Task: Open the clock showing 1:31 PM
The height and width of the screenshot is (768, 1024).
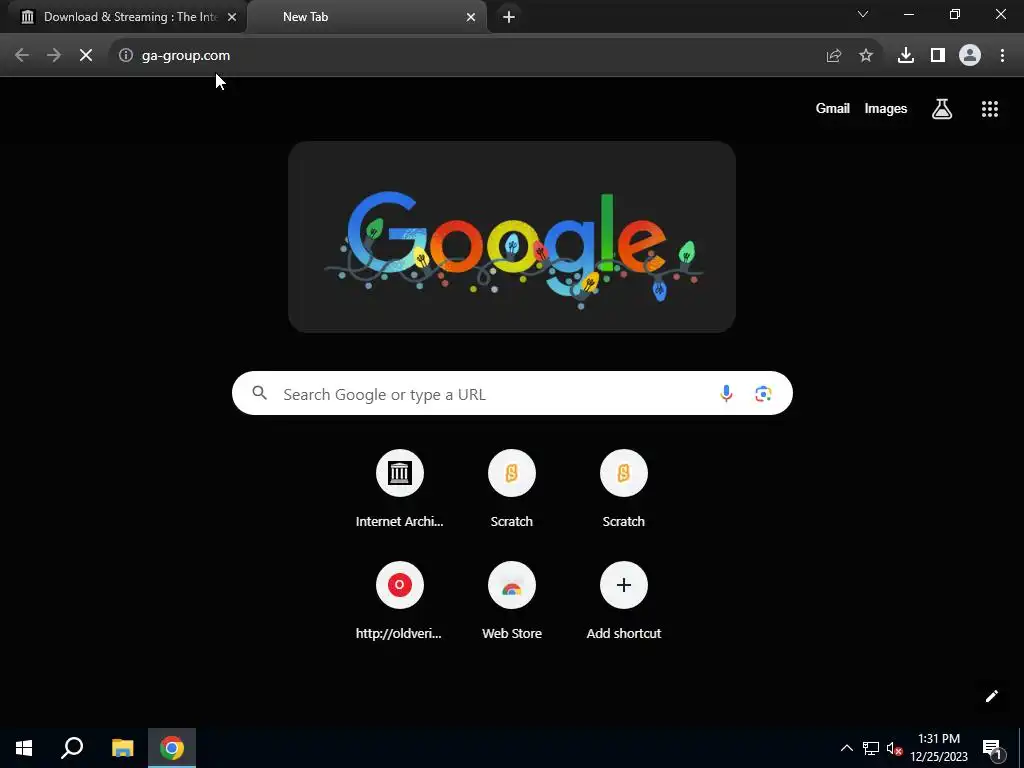Action: coord(939,748)
